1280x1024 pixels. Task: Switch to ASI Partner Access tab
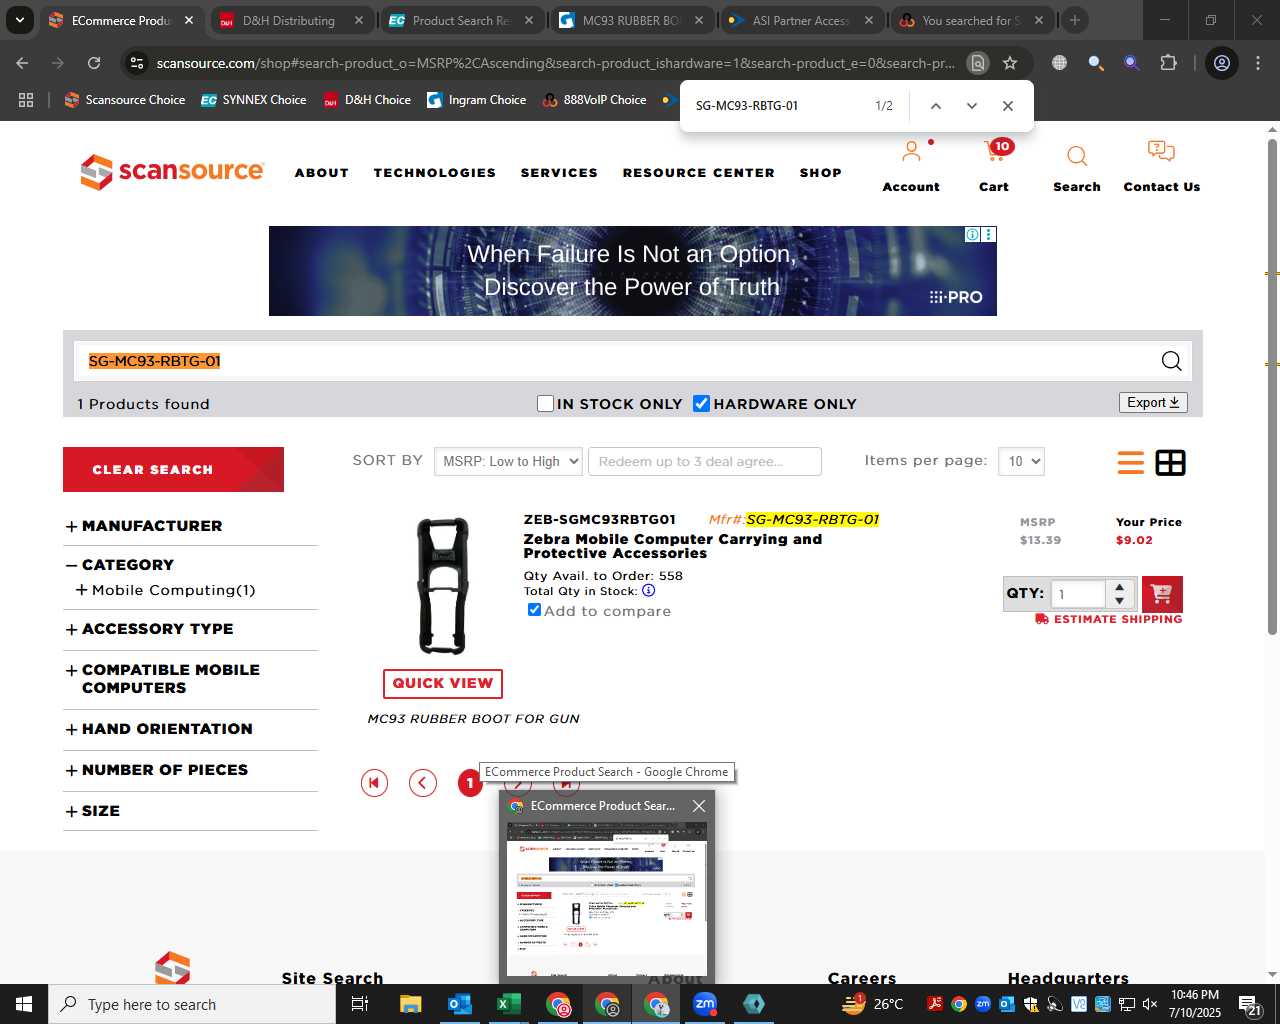pos(801,20)
